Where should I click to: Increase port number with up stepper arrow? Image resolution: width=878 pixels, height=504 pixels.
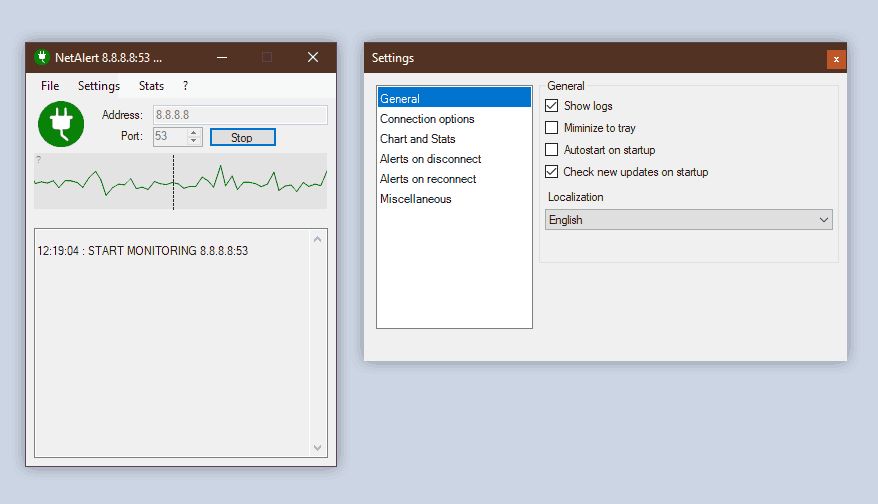point(194,132)
